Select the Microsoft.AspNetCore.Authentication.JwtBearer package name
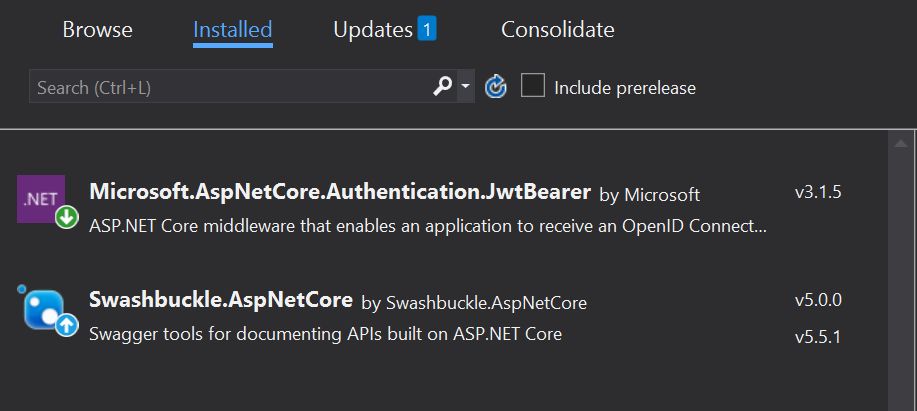This screenshot has width=917, height=411. 340,192
